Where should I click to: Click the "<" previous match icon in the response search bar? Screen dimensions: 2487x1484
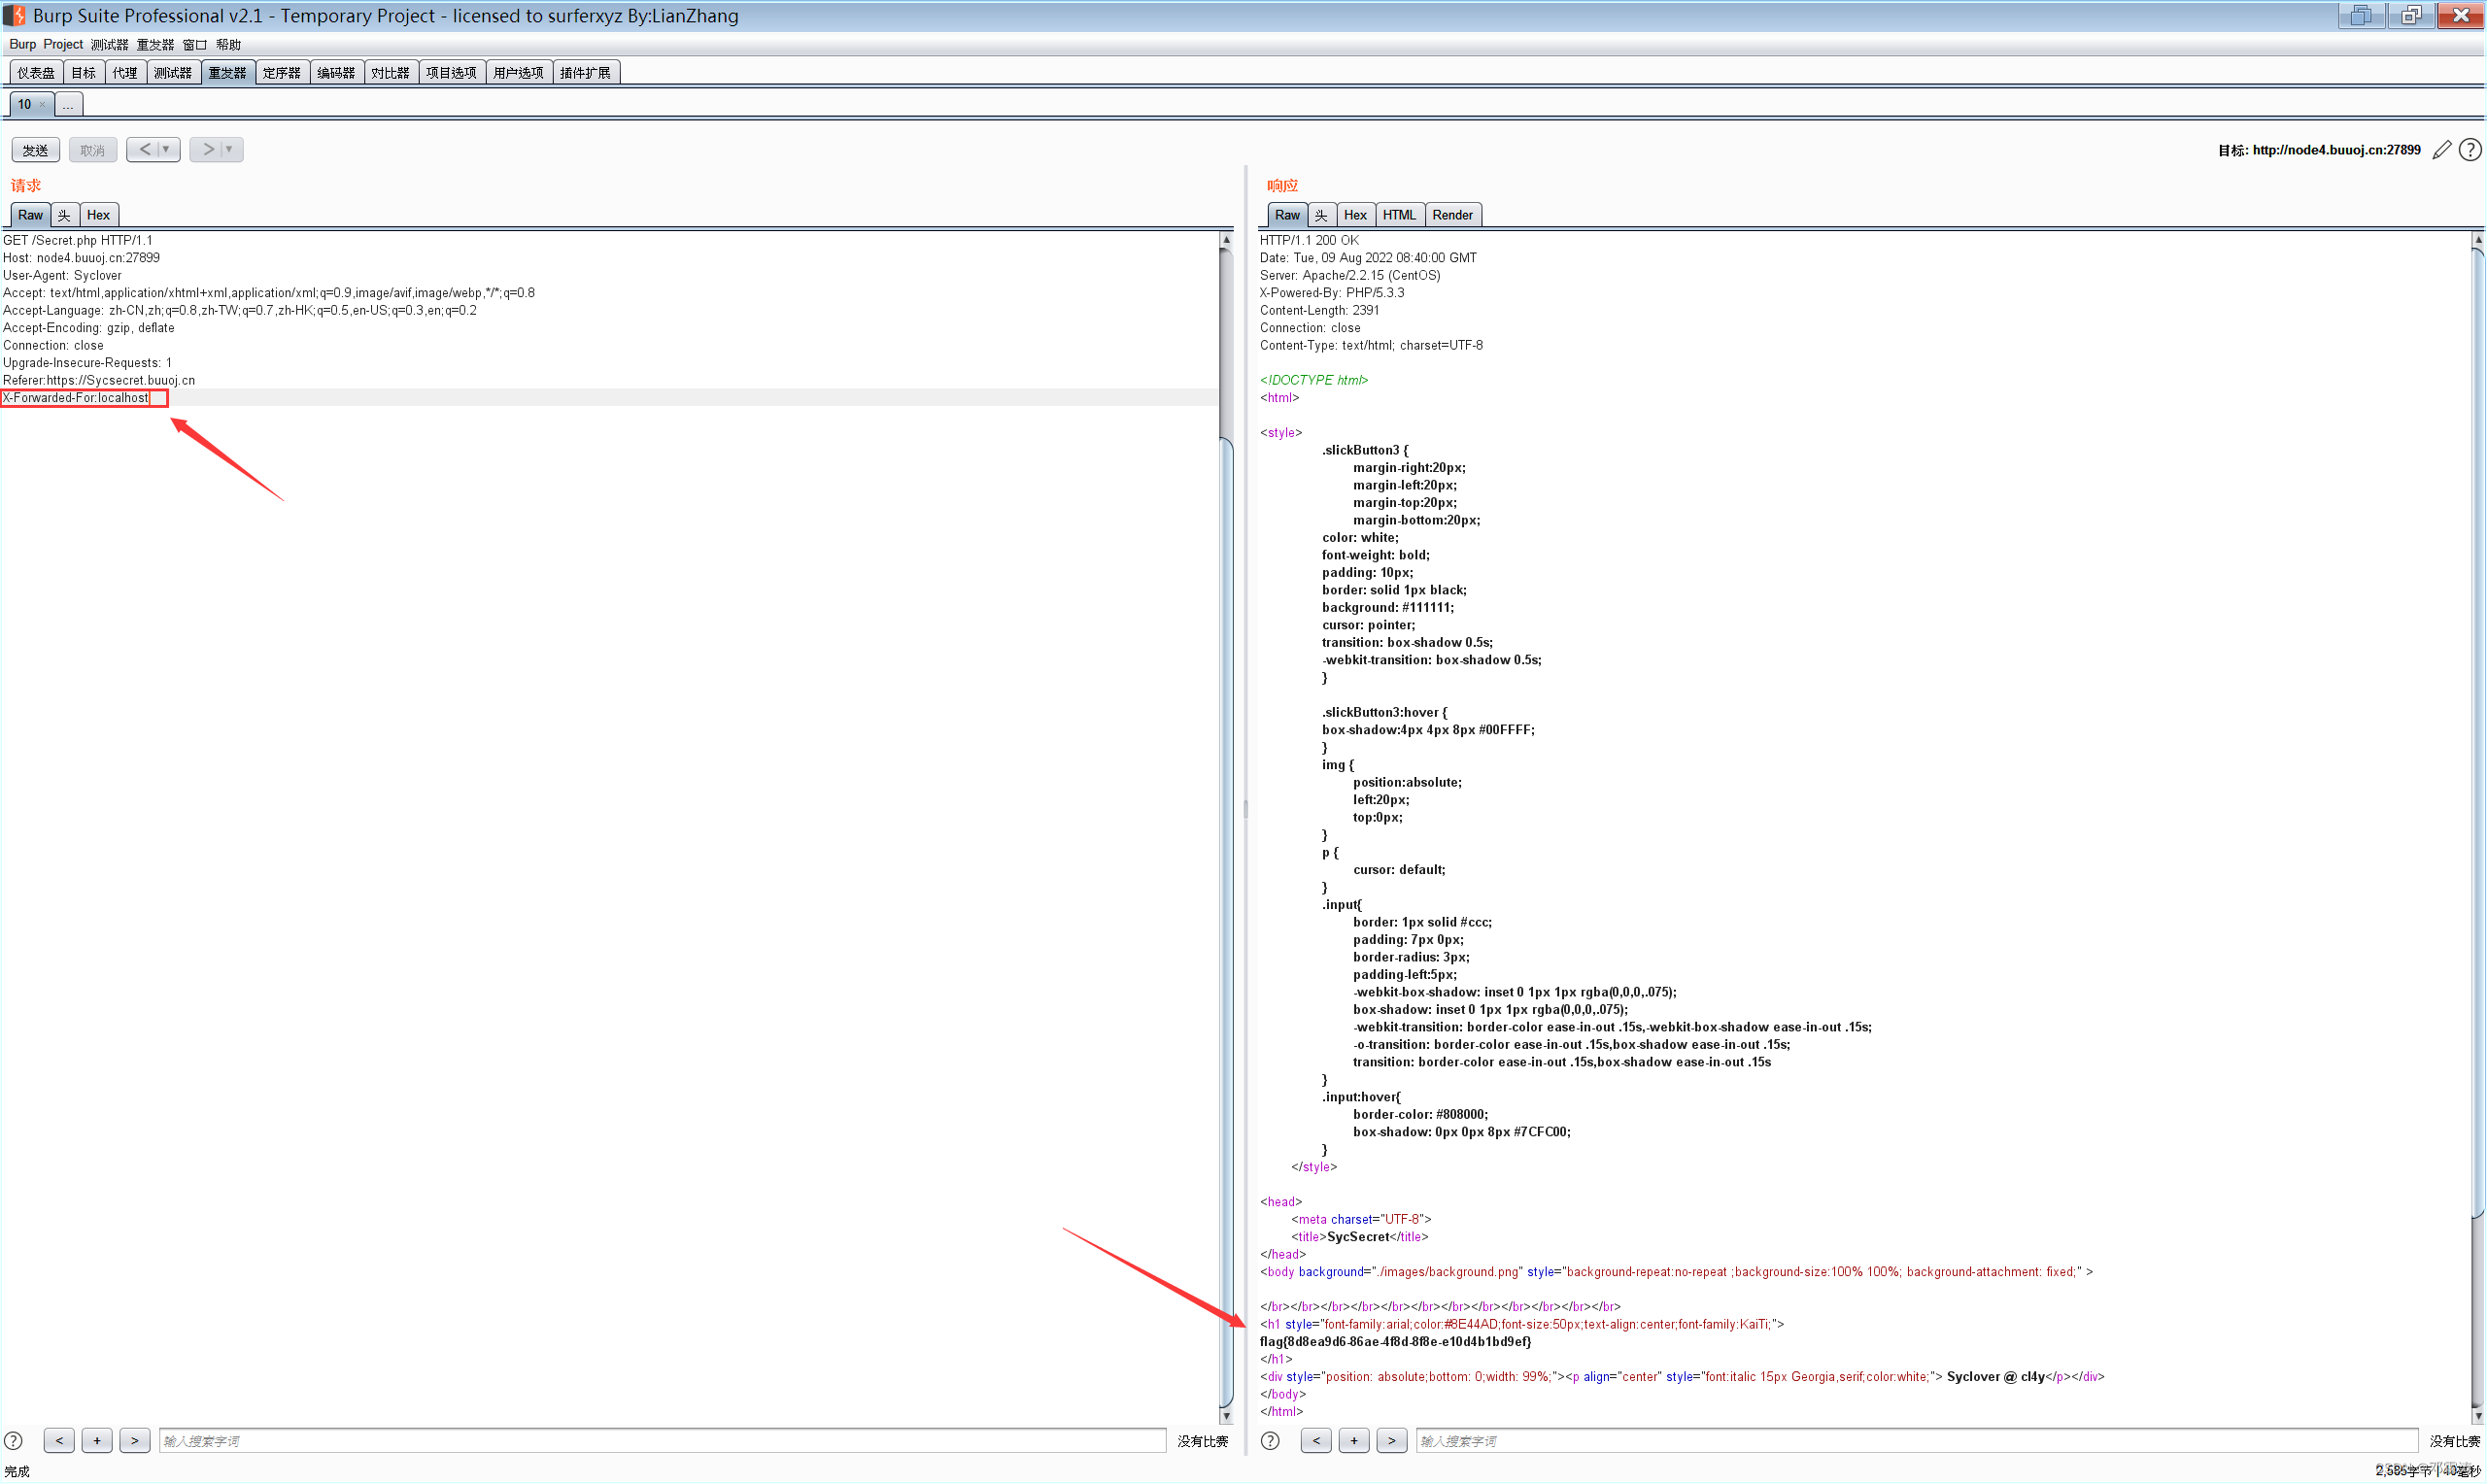coord(1315,1440)
